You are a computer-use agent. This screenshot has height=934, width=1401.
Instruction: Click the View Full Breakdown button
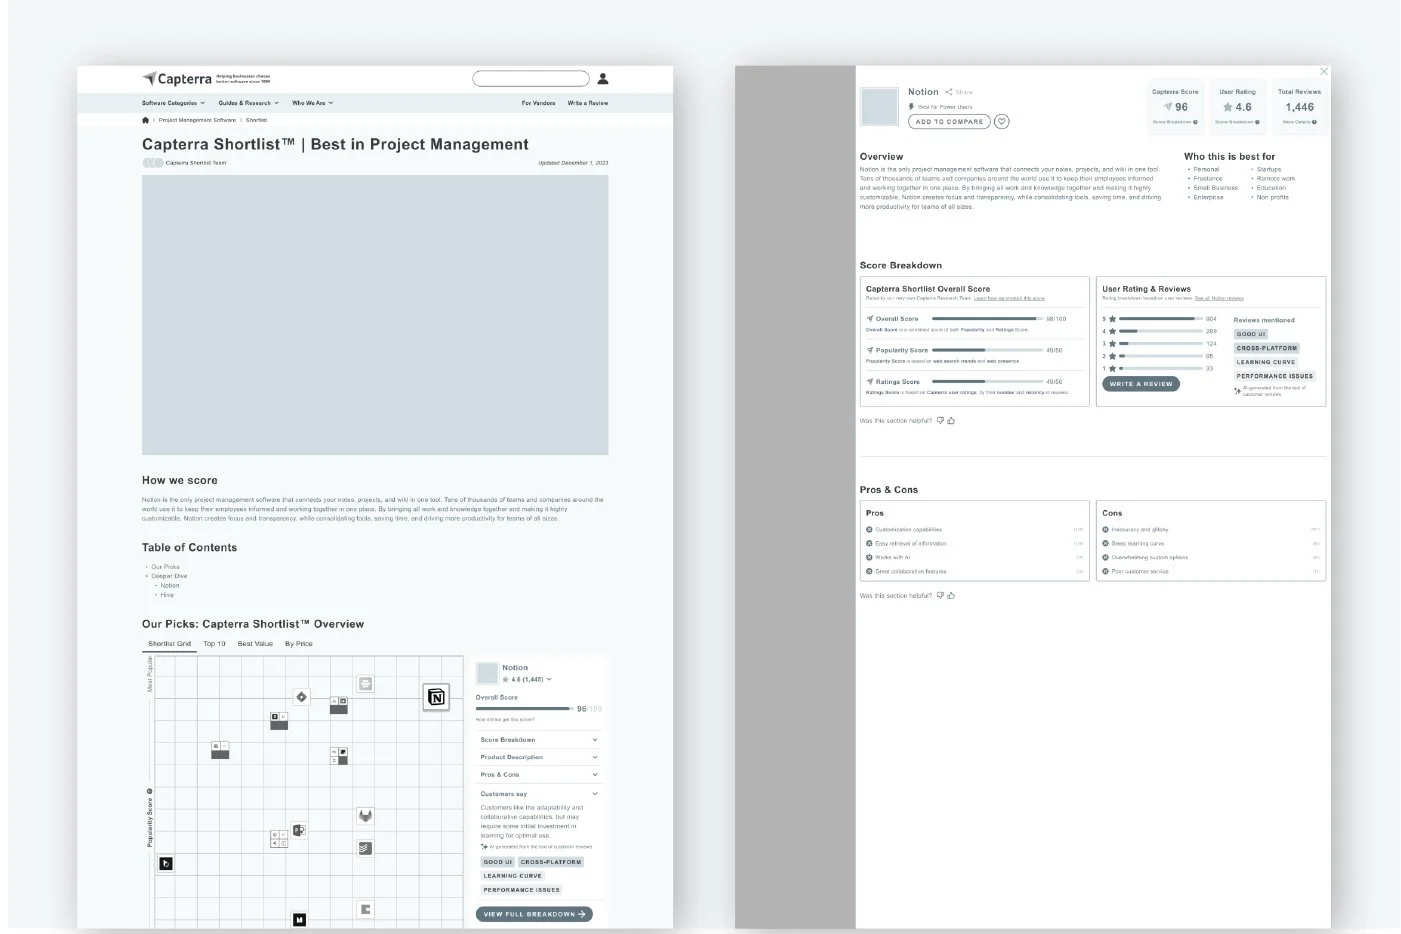[x=534, y=914]
